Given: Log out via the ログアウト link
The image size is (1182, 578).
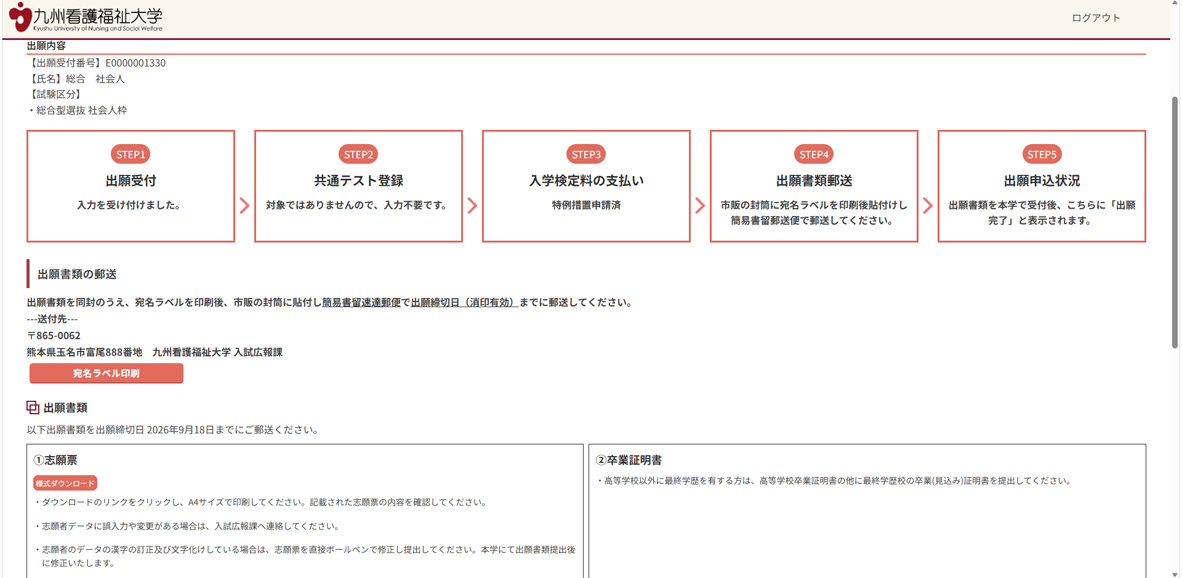Looking at the screenshot, I should click(x=1096, y=18).
